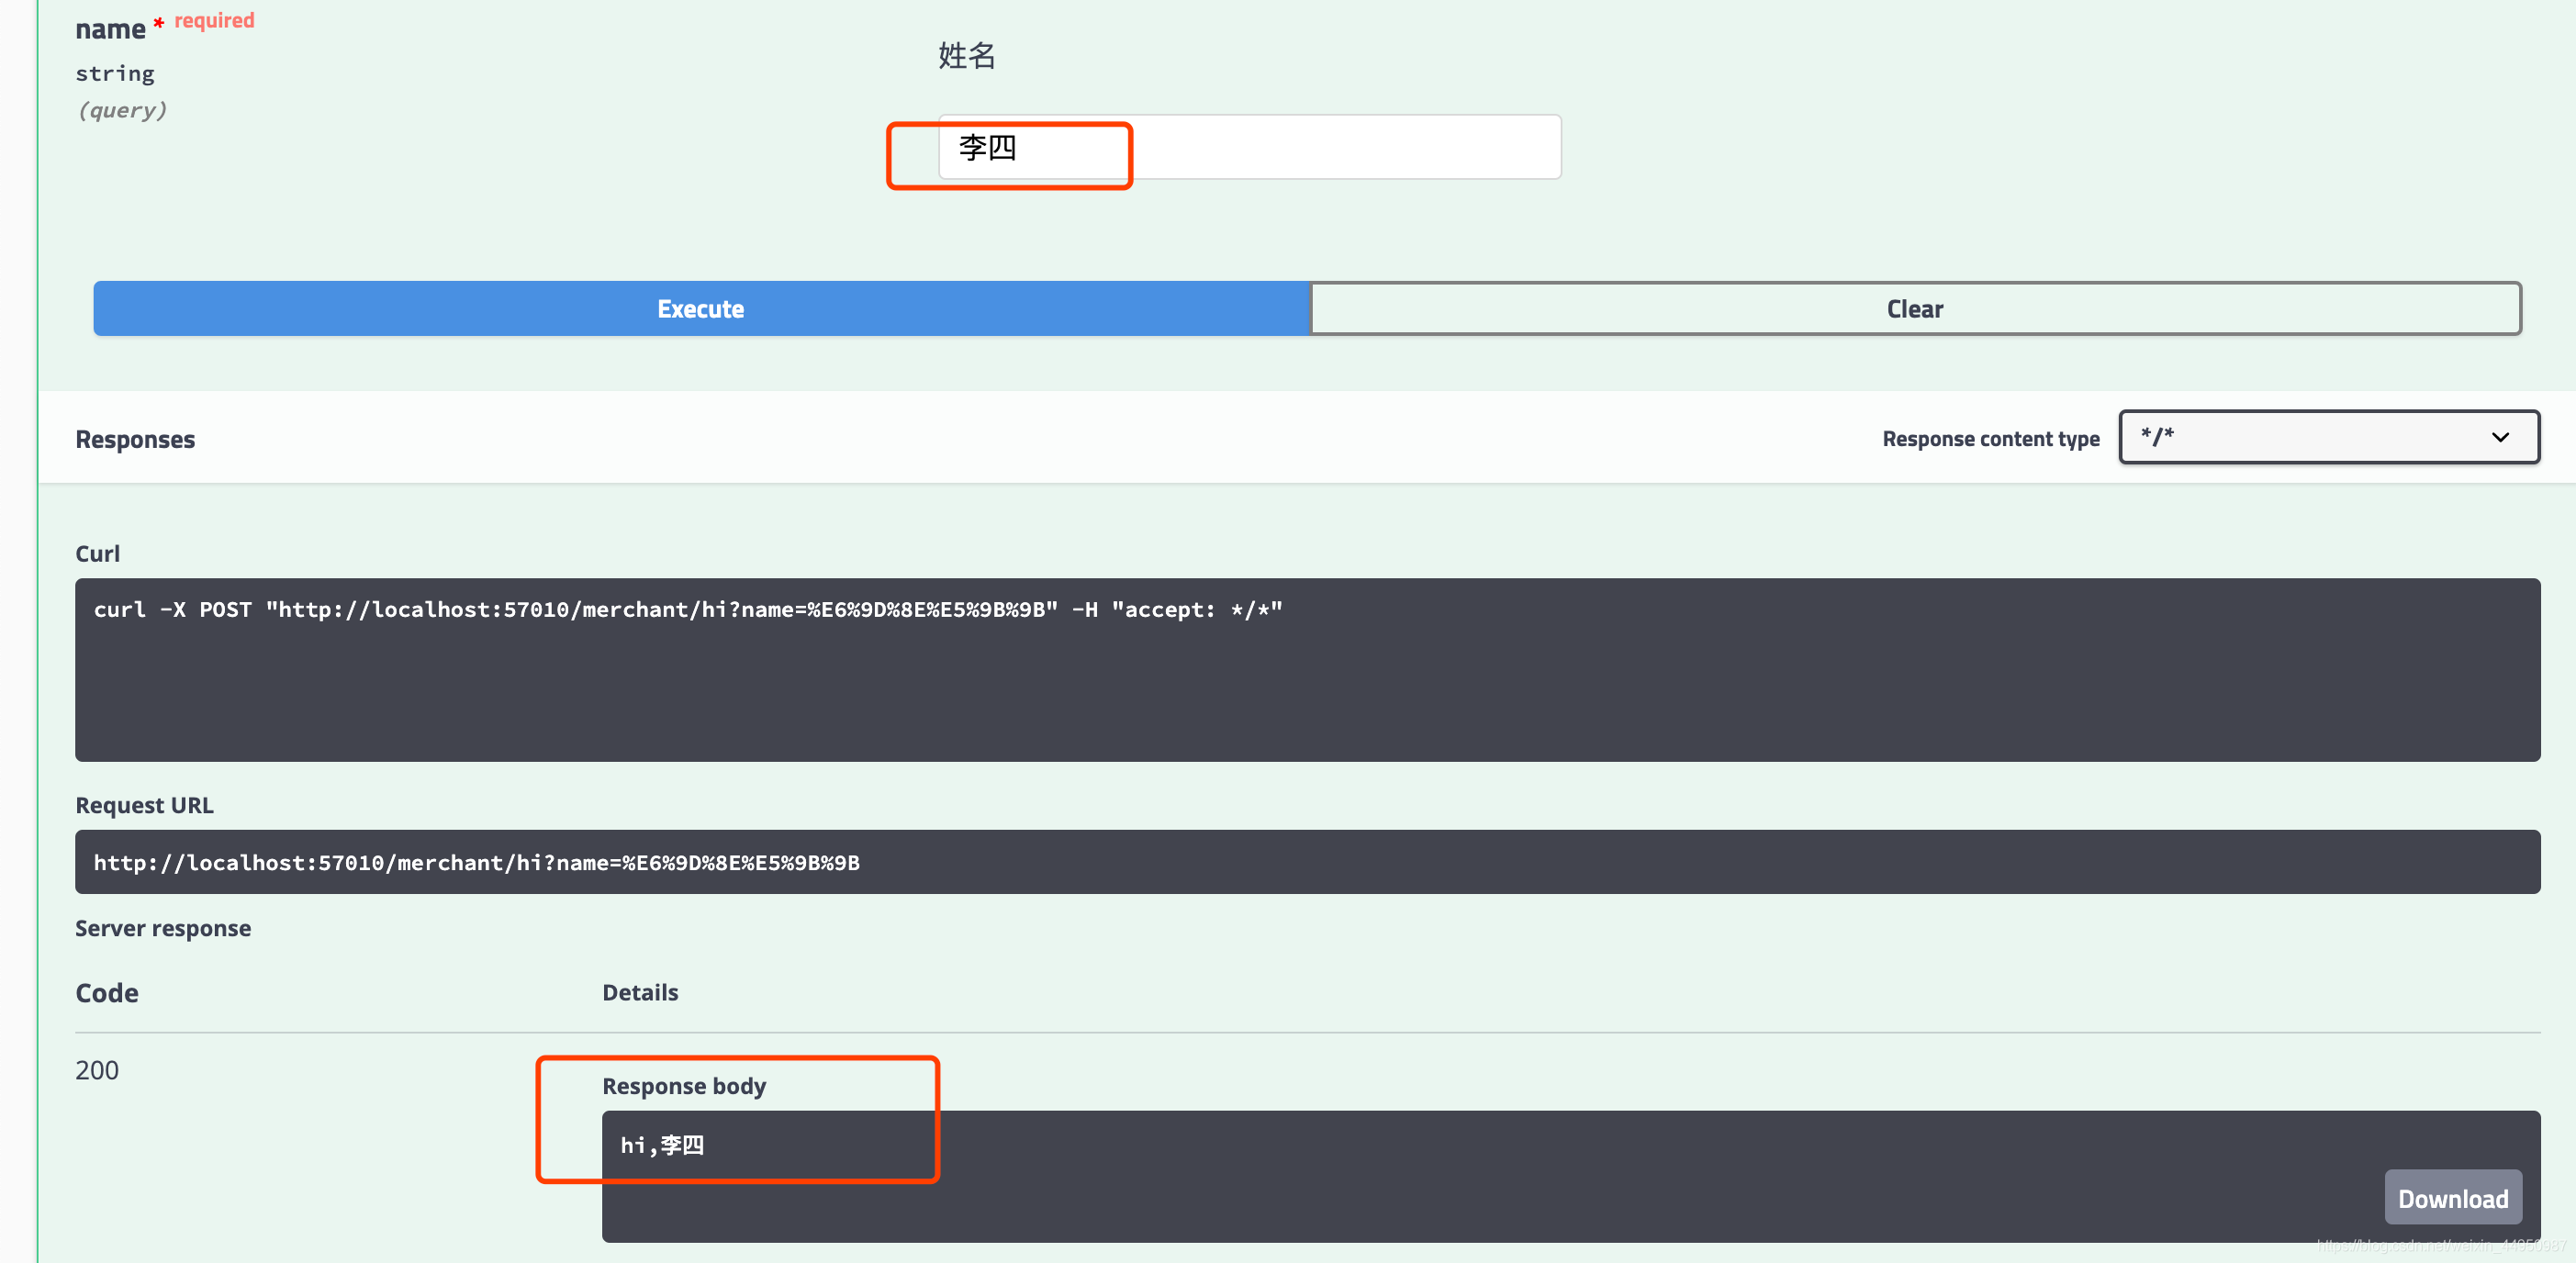2576x1263 pixels.
Task: Click the 'Code' column header
Action: pyautogui.click(x=107, y=993)
